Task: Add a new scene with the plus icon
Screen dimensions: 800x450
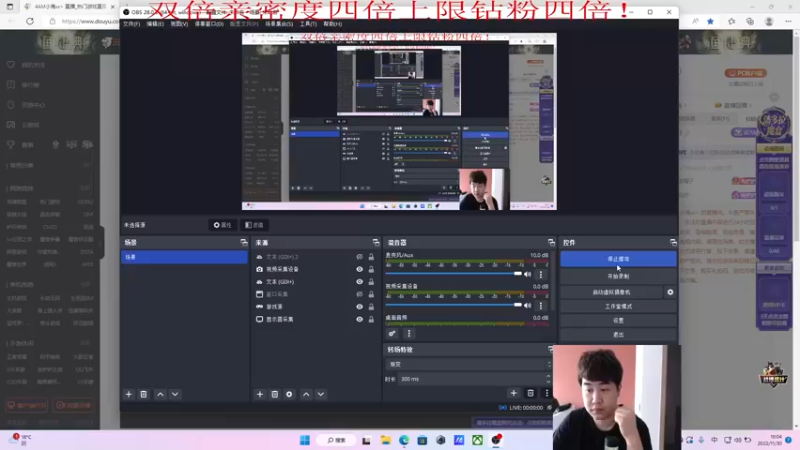Action: (129, 394)
